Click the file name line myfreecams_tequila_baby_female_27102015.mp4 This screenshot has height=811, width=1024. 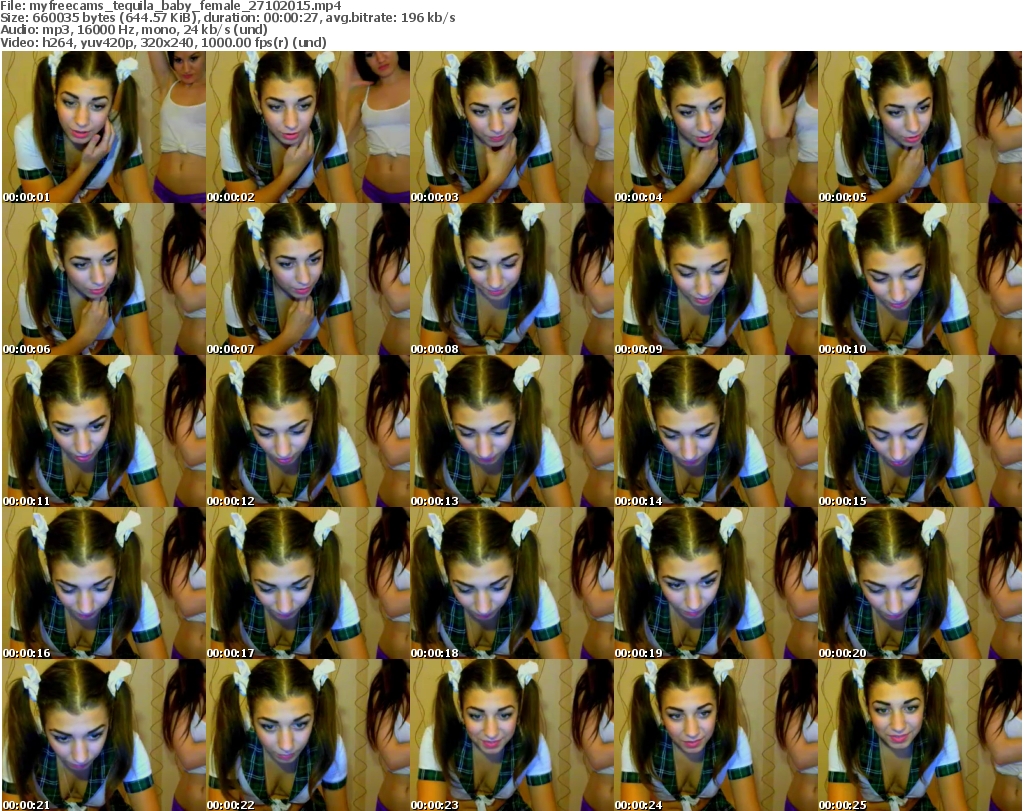[x=170, y=6]
